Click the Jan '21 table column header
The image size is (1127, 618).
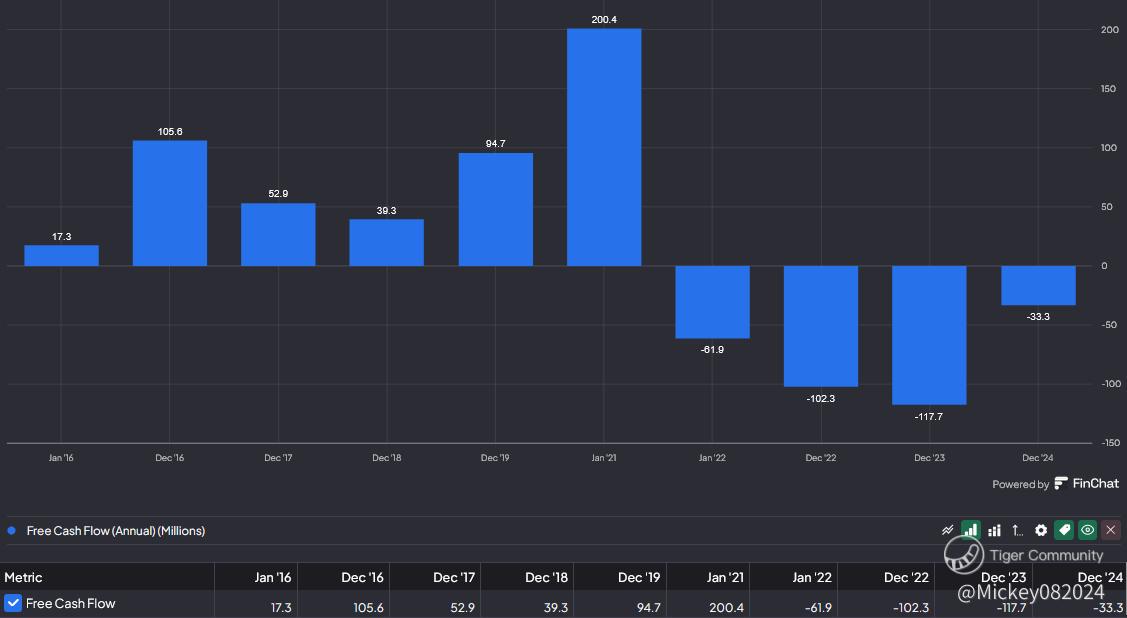pyautogui.click(x=725, y=577)
